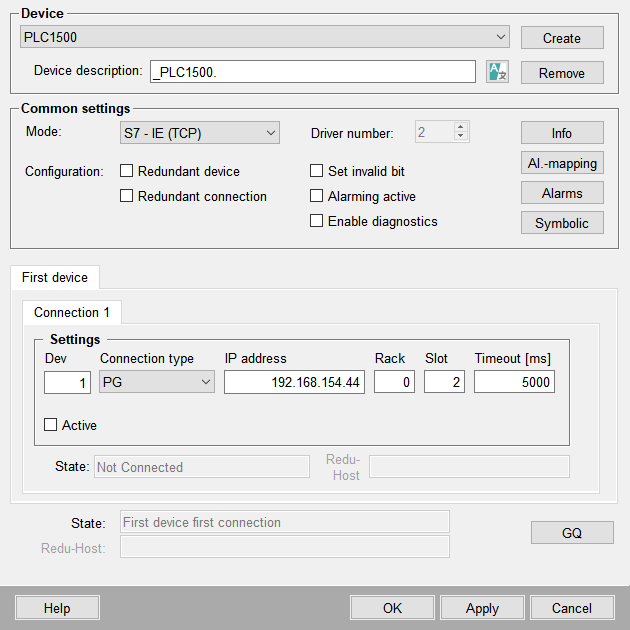Click the Common settings group label
The width and height of the screenshot is (630, 630).
(76, 108)
